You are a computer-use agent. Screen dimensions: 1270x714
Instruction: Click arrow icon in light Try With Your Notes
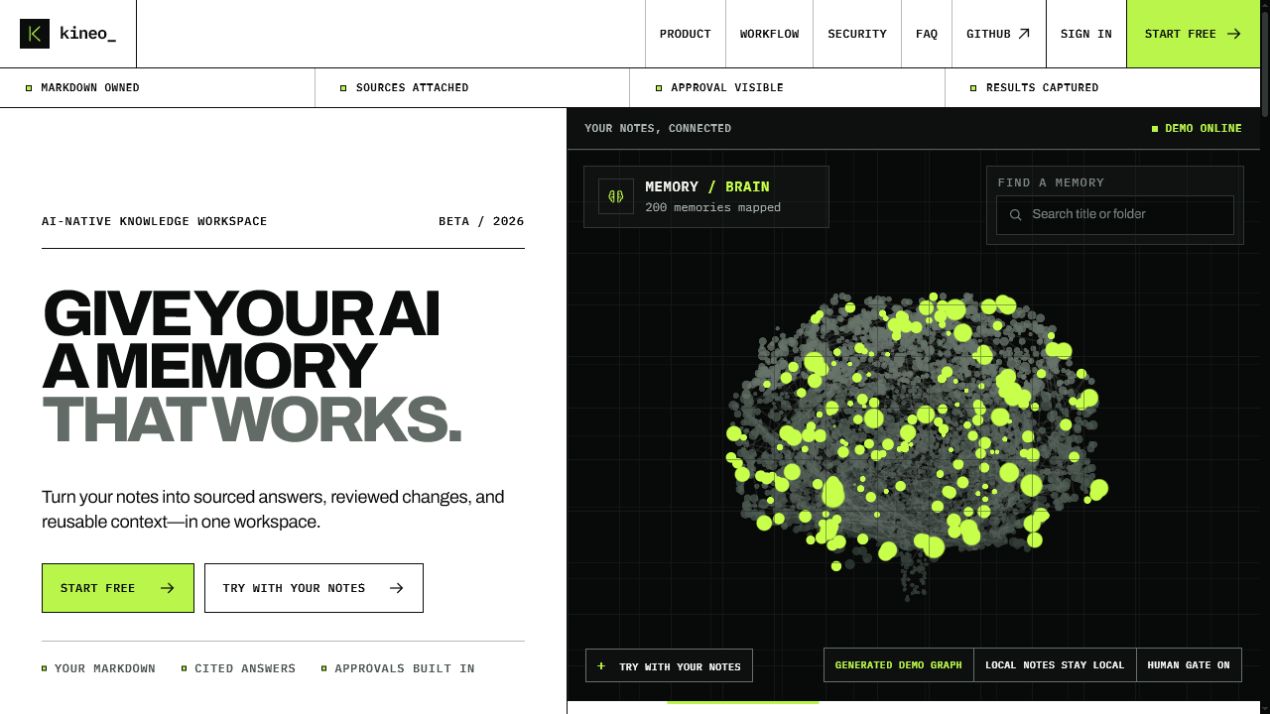tap(396, 588)
